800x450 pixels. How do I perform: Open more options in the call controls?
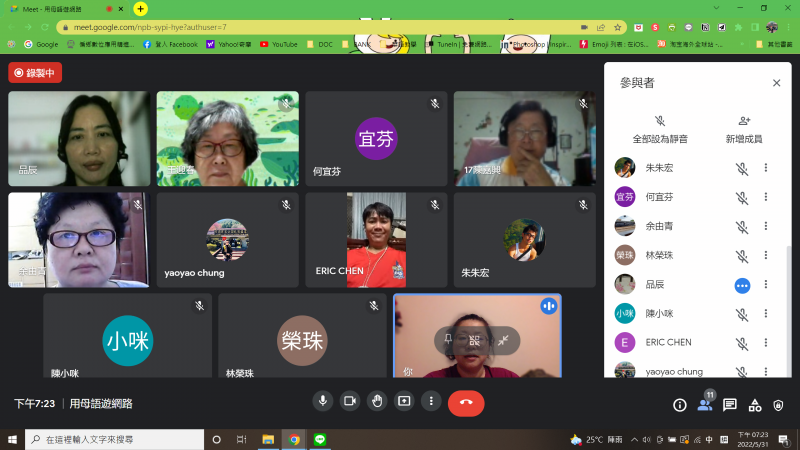pos(431,401)
